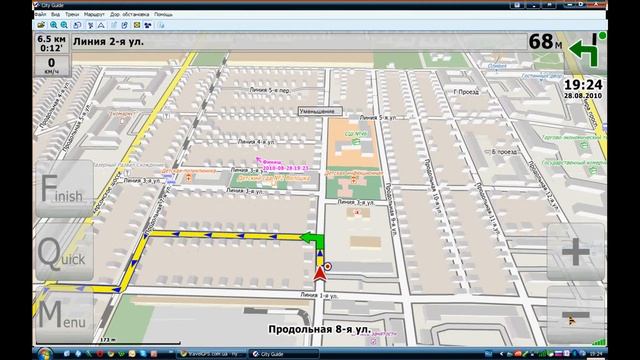Click the green left-turn maneuver arrow icon
640x360 pixels.
pos(584,51)
